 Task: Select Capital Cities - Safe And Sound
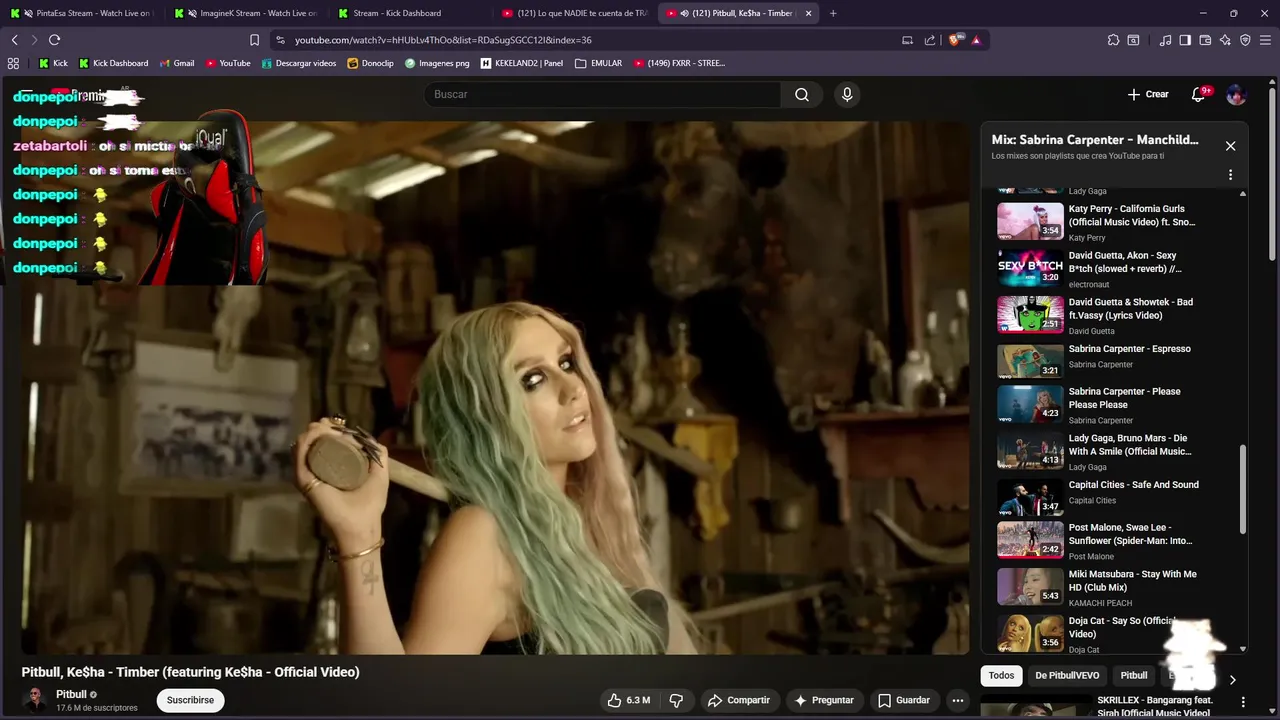point(1110,497)
